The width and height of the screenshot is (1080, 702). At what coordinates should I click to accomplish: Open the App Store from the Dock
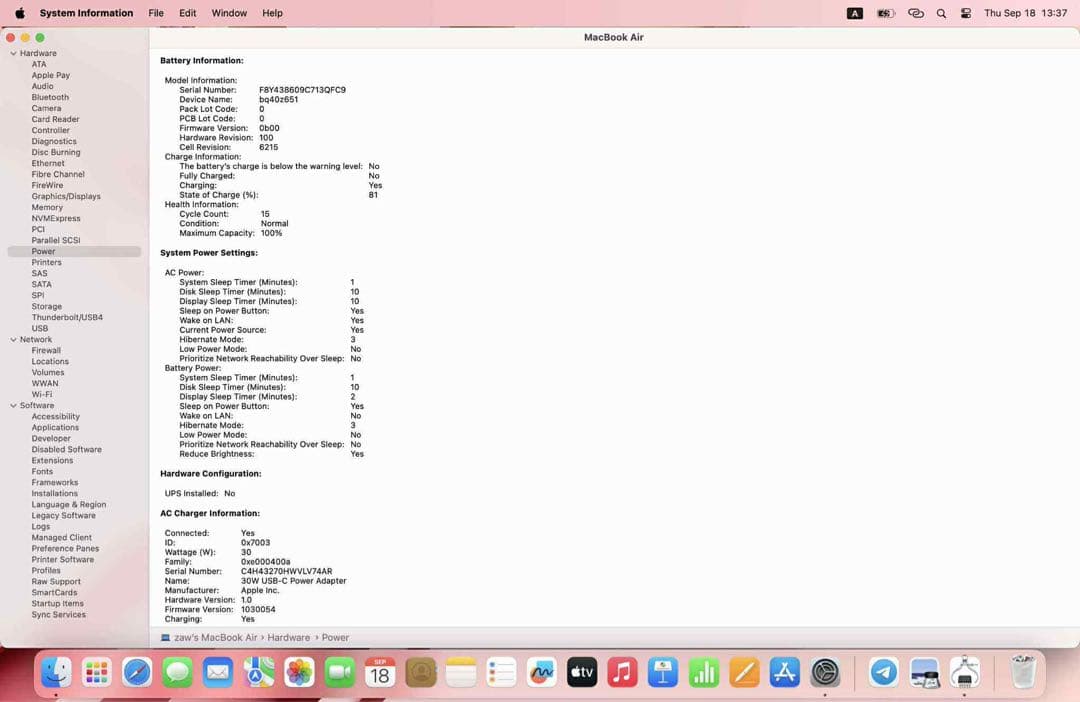click(x=784, y=673)
